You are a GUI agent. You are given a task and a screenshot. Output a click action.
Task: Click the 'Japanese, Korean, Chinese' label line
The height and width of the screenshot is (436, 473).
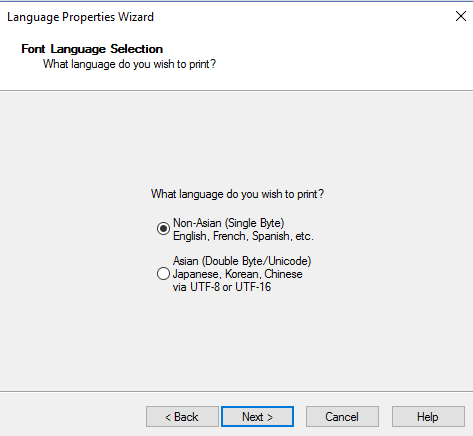(238, 274)
